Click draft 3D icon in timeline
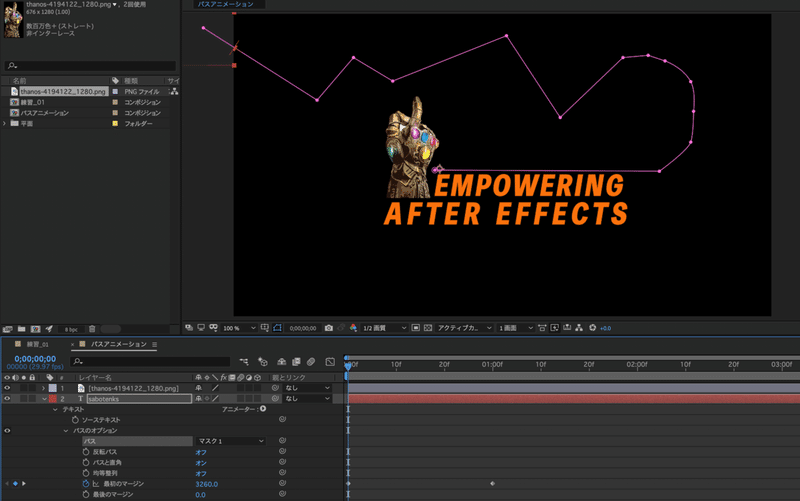The width and height of the screenshot is (800, 501). coord(263,362)
